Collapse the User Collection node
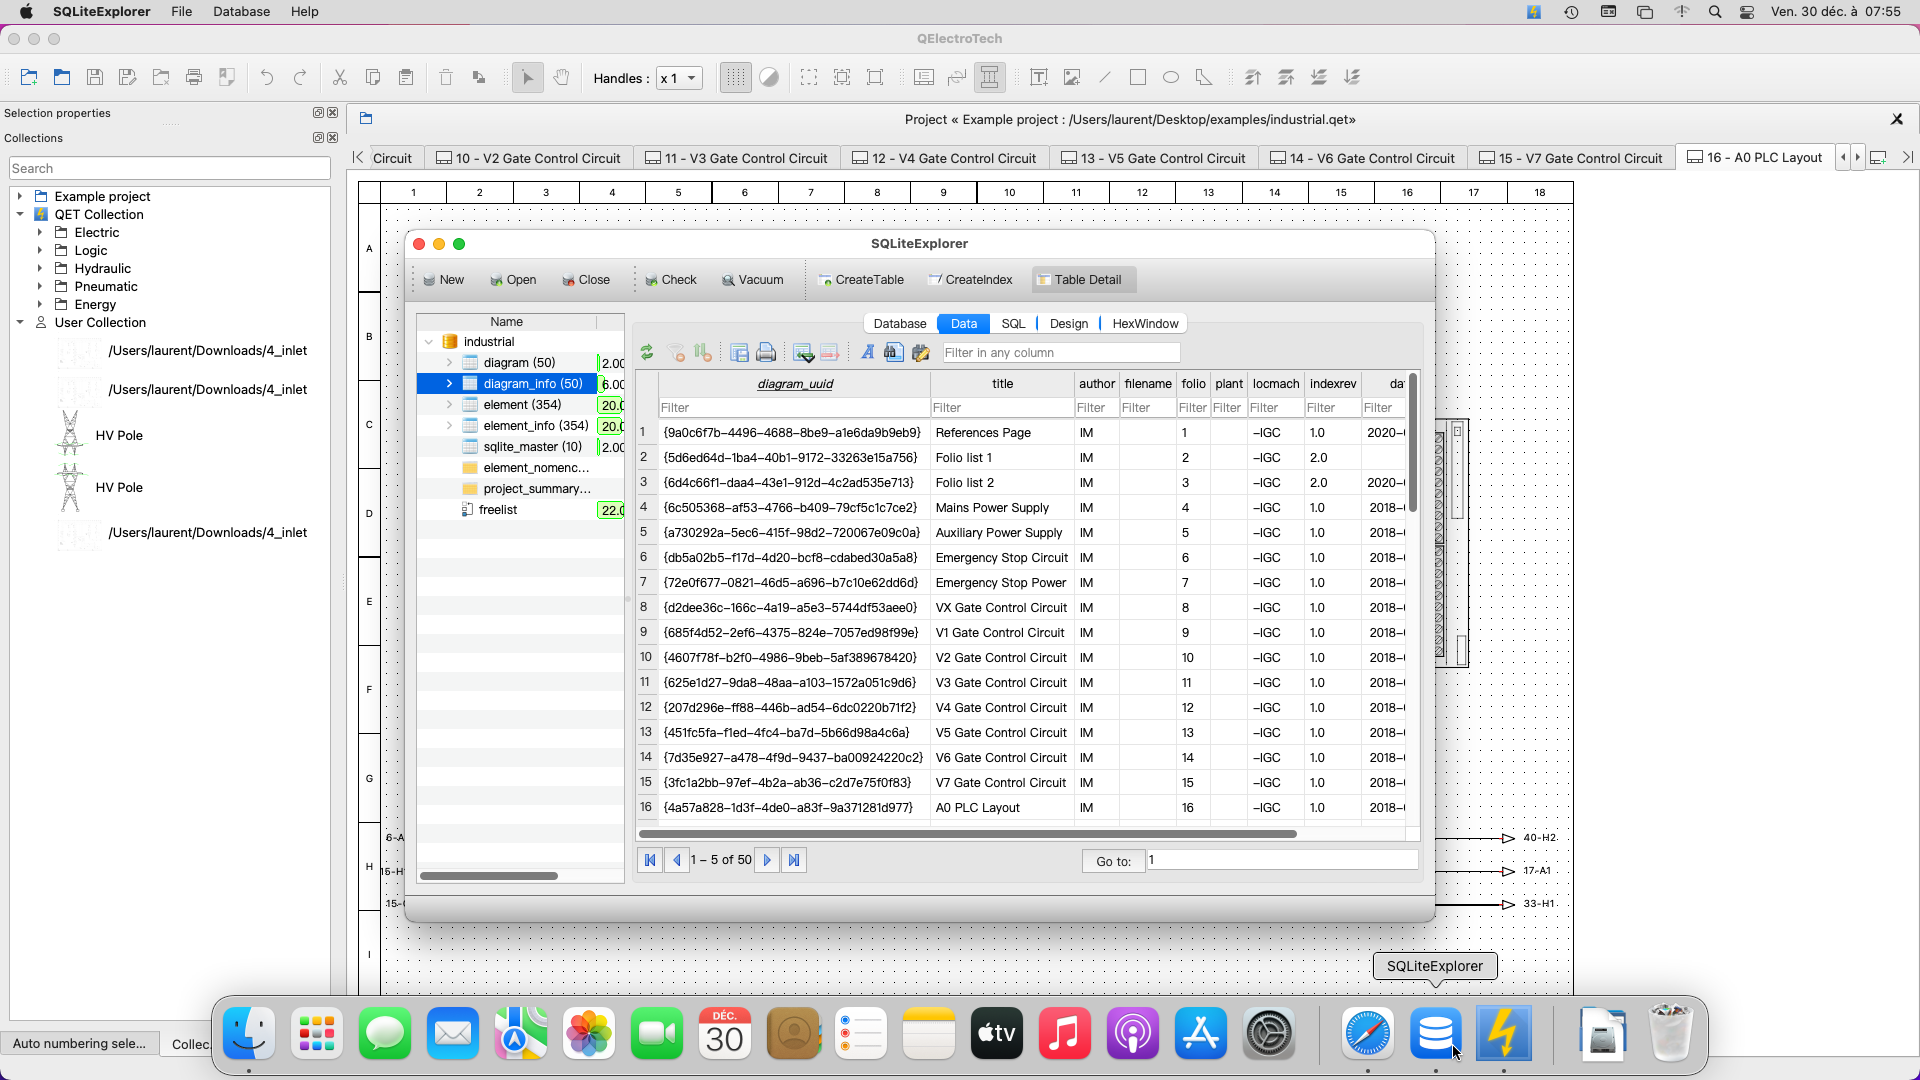This screenshot has width=1920, height=1080. tap(20, 323)
